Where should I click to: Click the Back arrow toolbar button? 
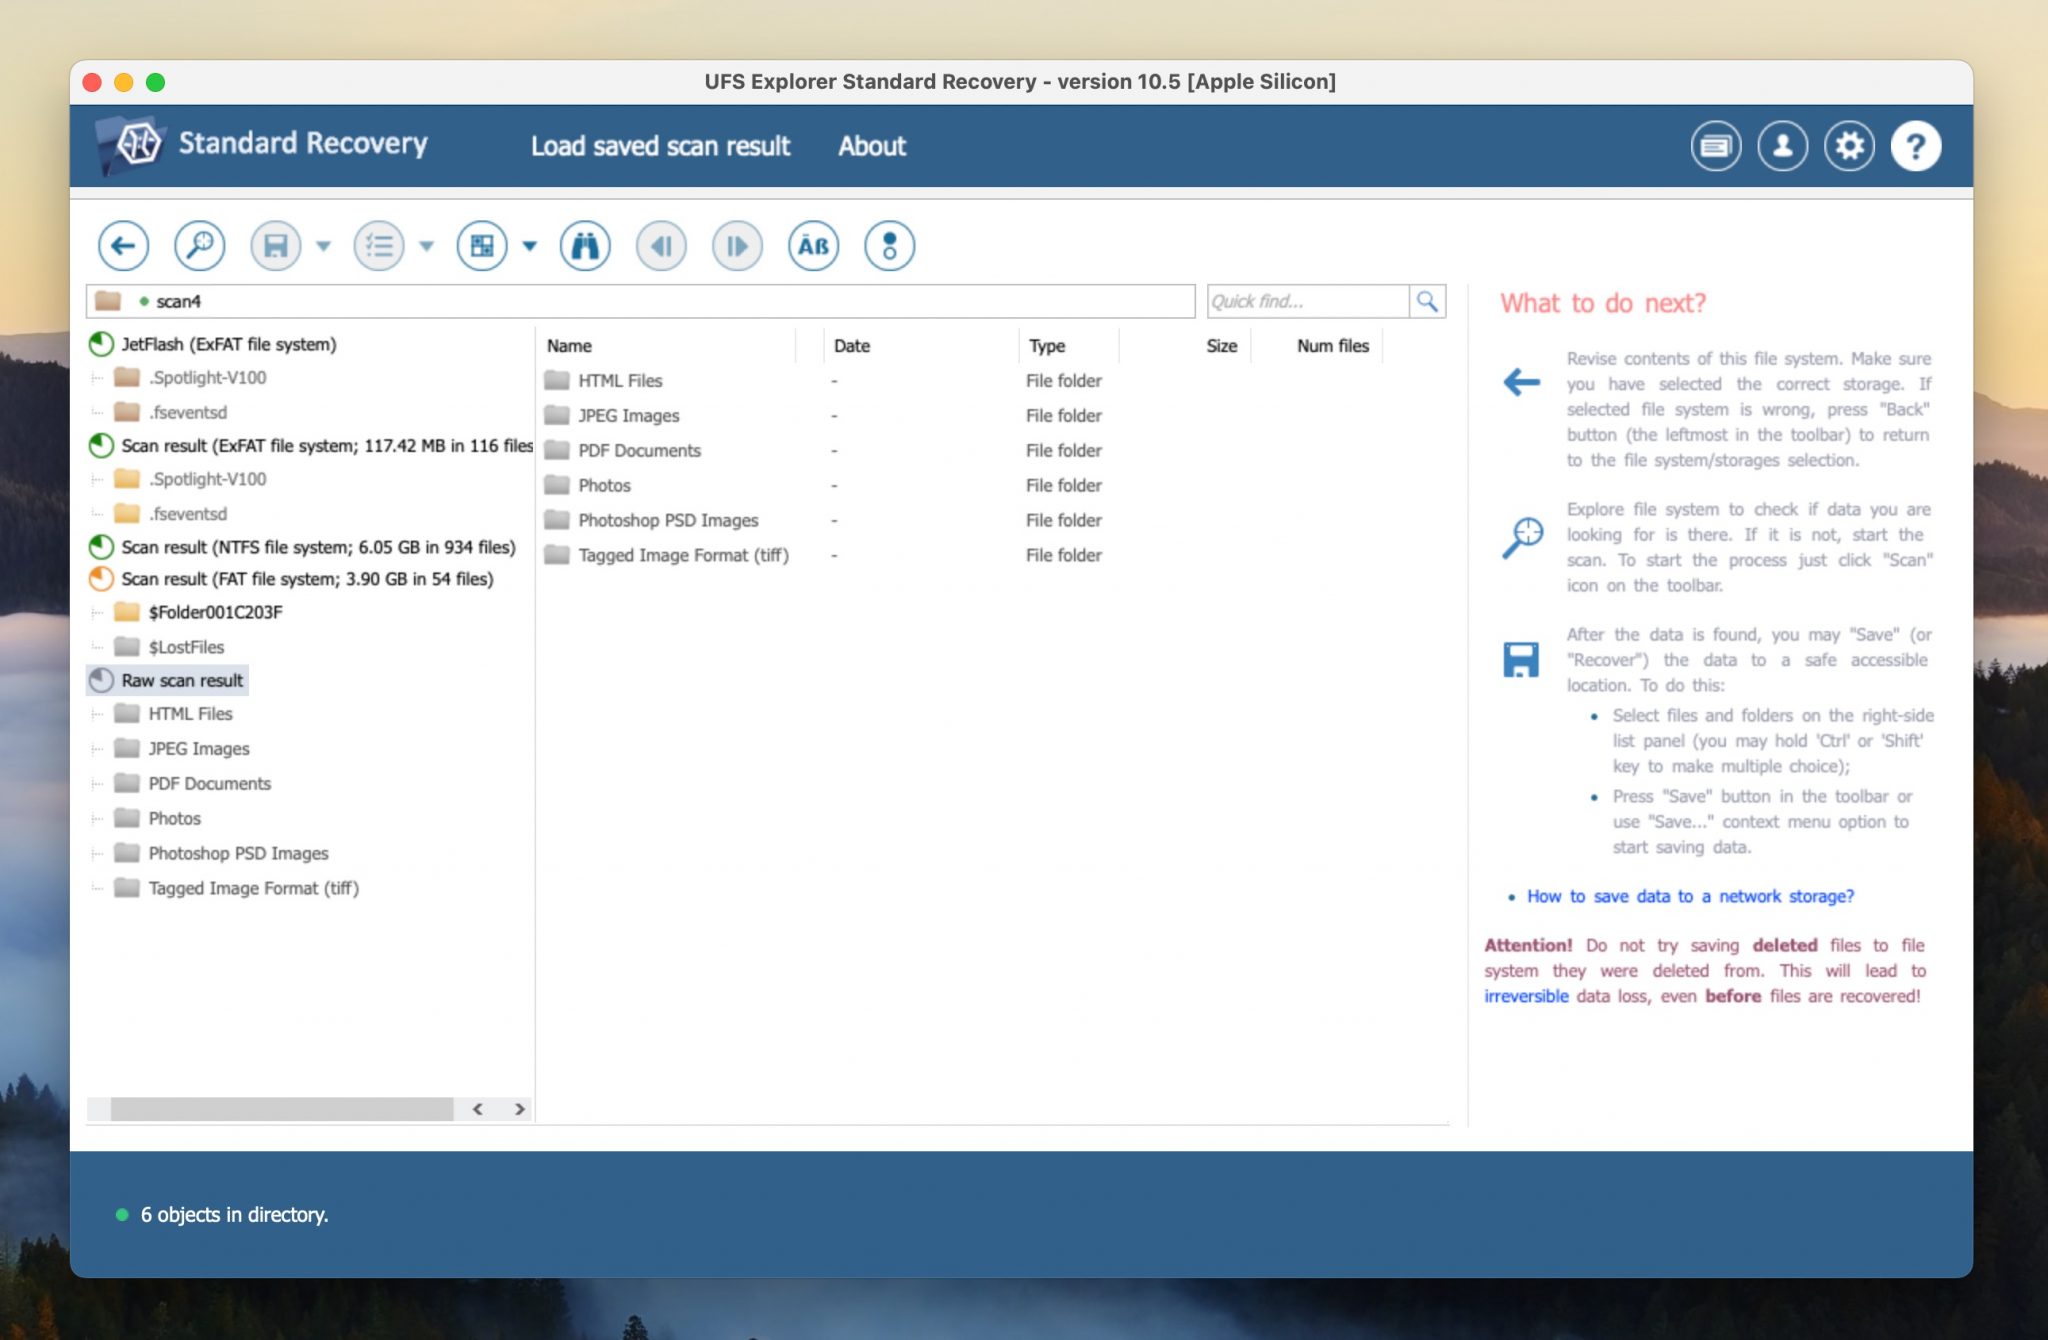(123, 246)
